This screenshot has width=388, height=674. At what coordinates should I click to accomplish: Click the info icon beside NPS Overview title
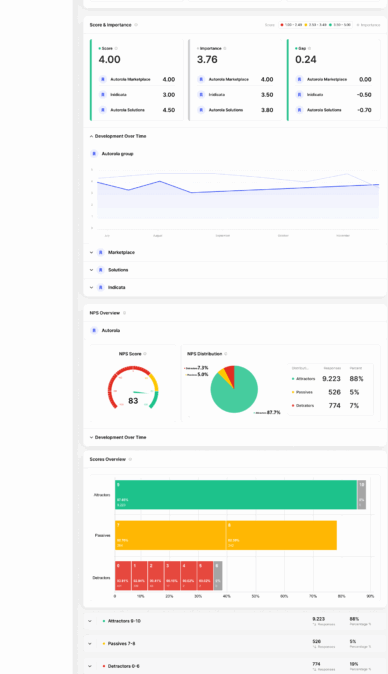[x=125, y=313]
